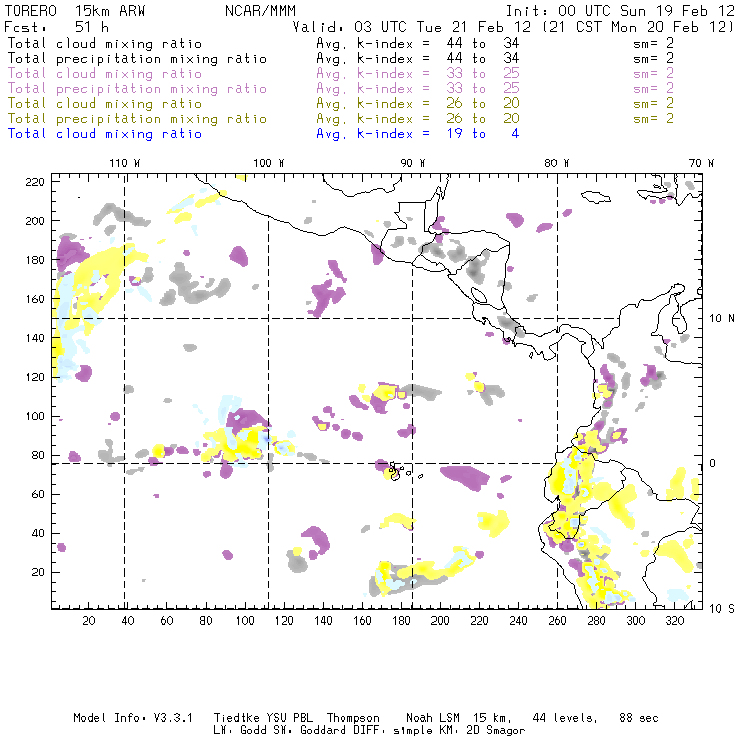The height and width of the screenshot is (740, 740).
Task: Click blue "Avg. k-index = 19 to 4"
Action: (418, 134)
